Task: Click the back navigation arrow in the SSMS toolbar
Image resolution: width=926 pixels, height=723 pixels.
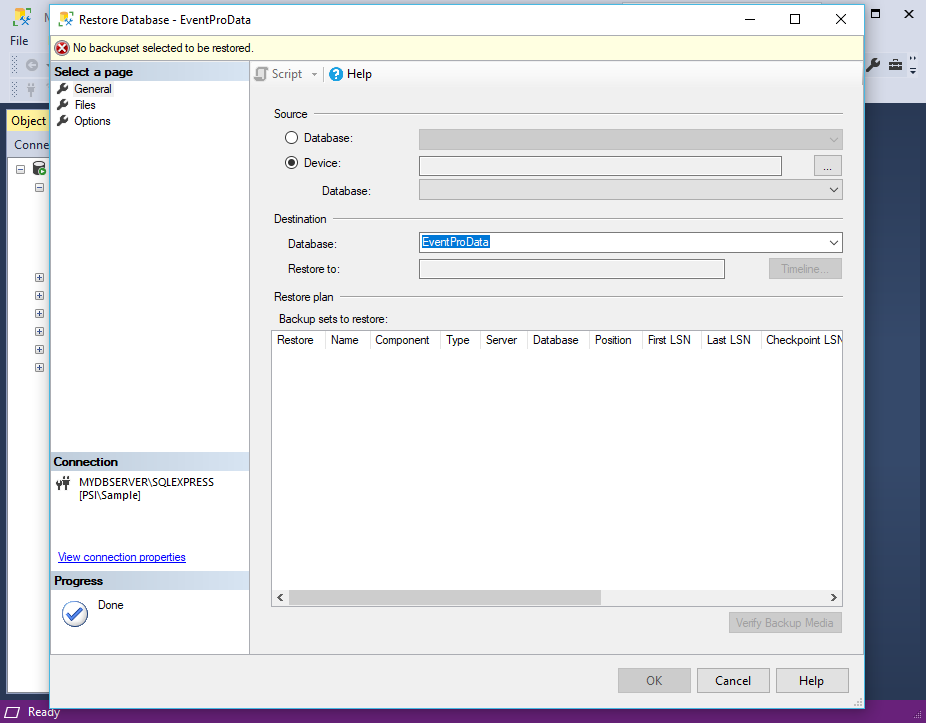Action: [32, 65]
